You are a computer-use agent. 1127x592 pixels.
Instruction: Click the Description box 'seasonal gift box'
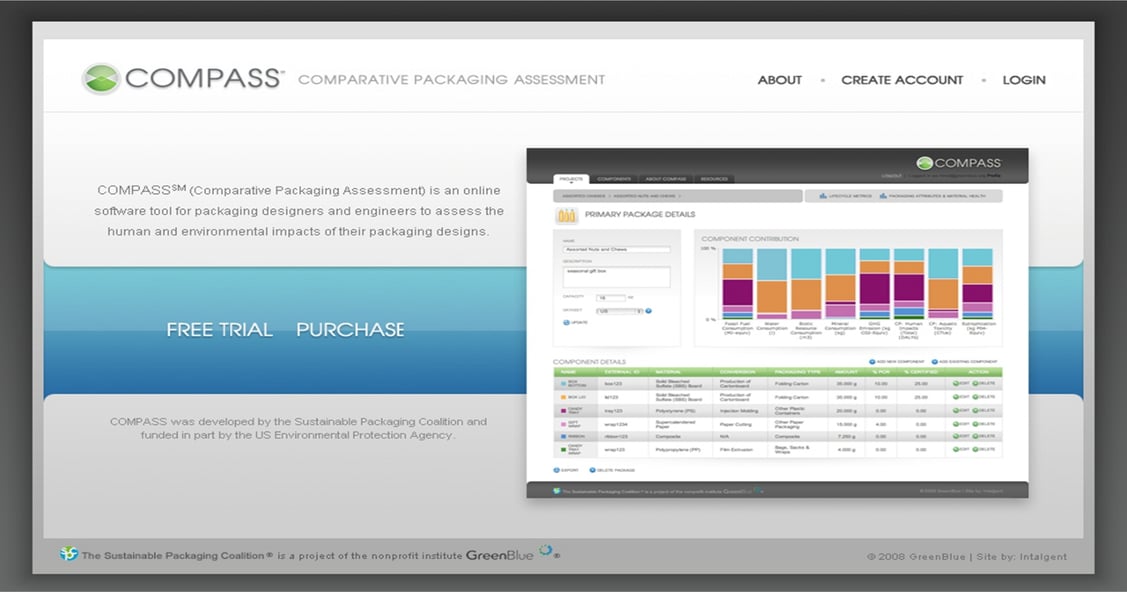click(617, 277)
